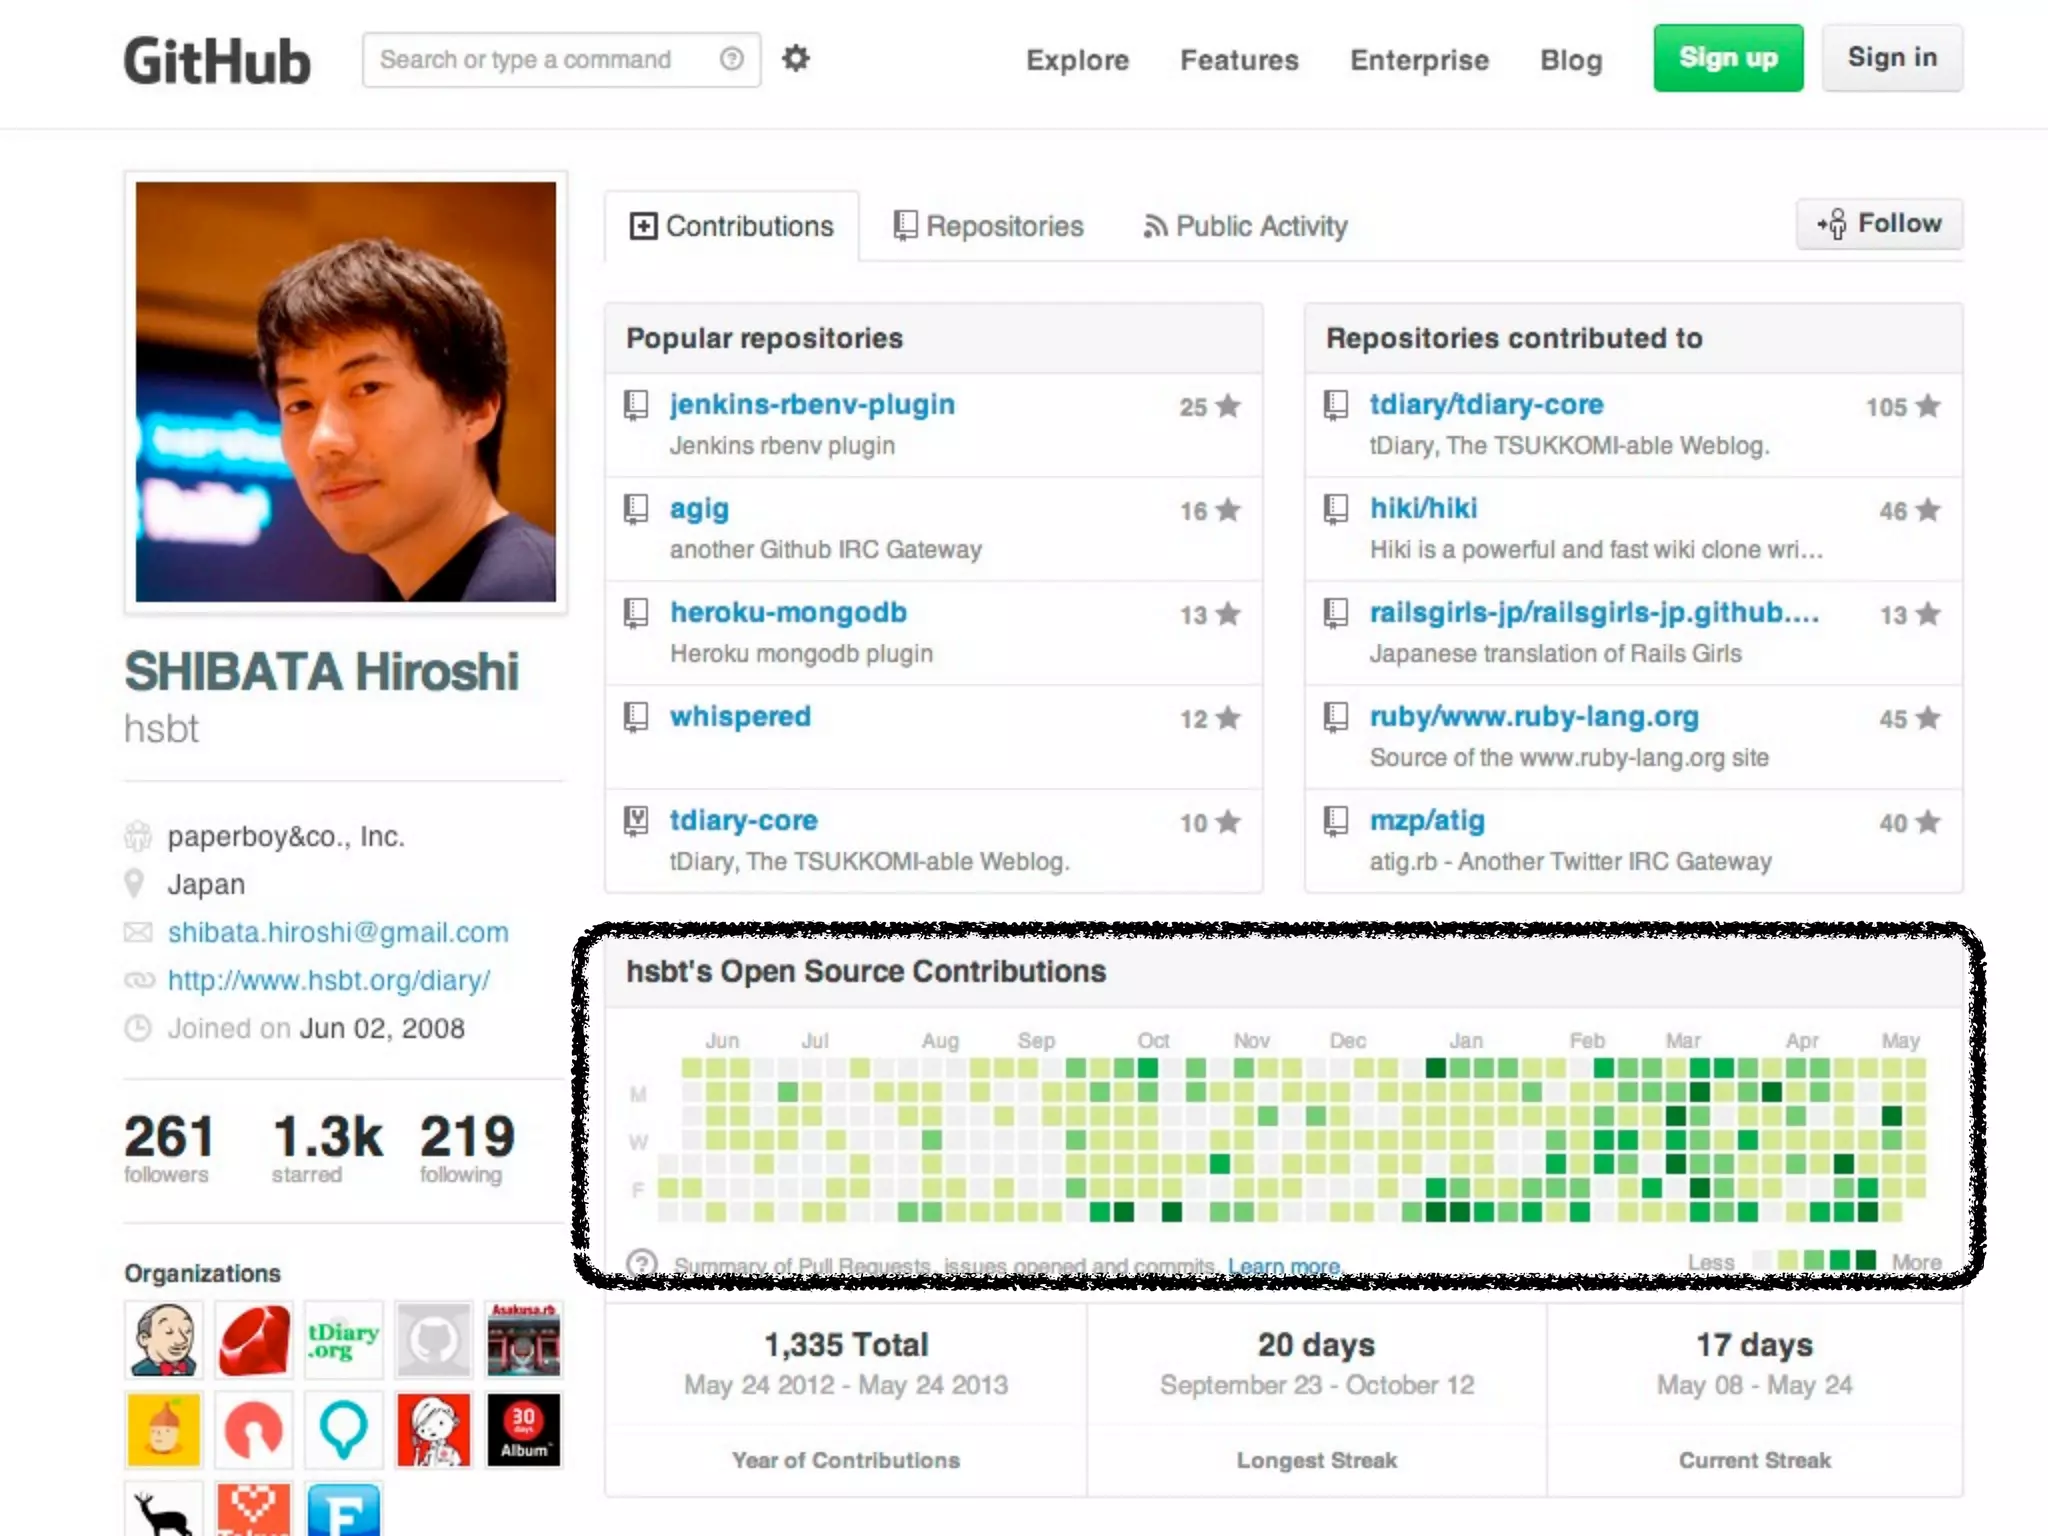Image resolution: width=2048 pixels, height=1536 pixels.
Task: Click darkest green legend swatch near More
Action: click(1865, 1260)
